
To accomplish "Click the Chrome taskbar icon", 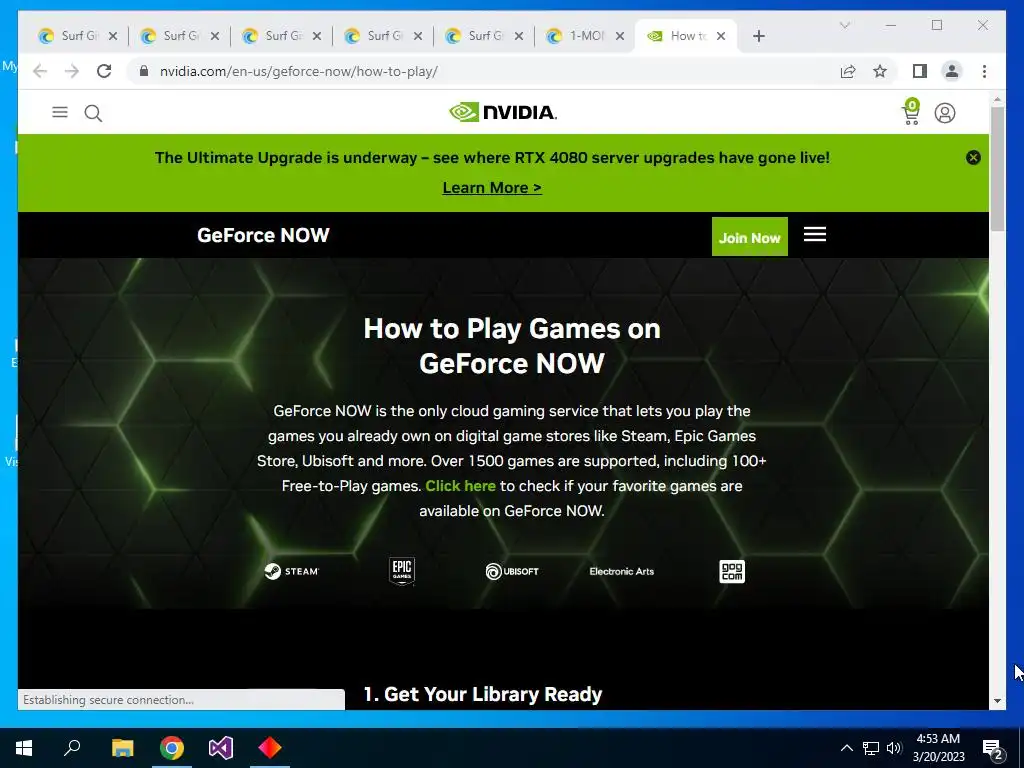I will pyautogui.click(x=172, y=748).
